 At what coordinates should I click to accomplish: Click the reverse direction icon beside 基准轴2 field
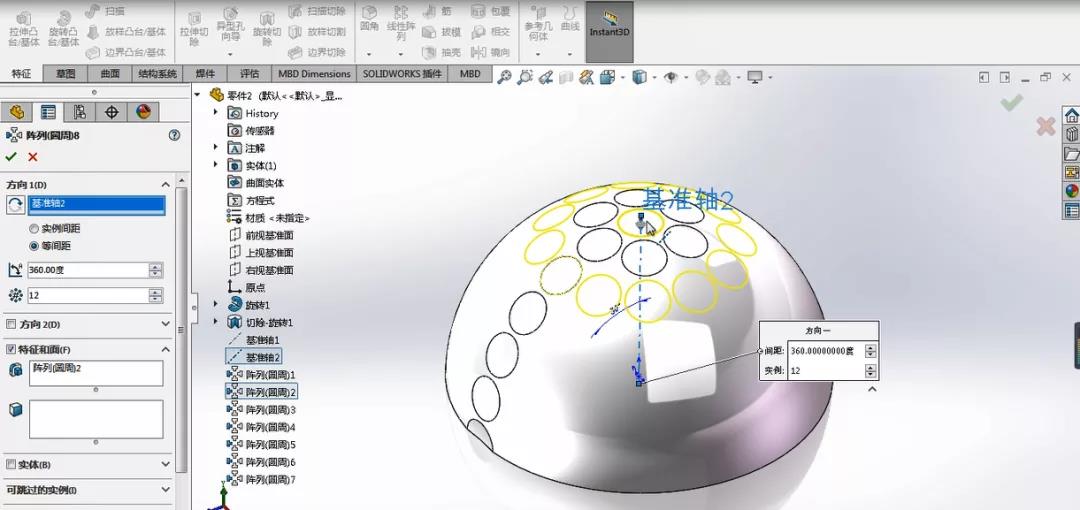click(15, 204)
